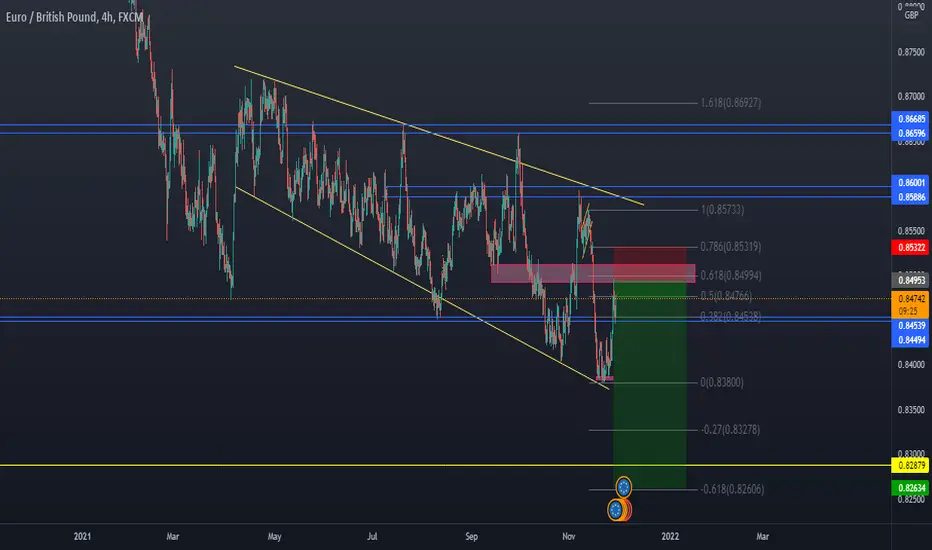This screenshot has height=550, width=932.
Task: Select the -0.27(0.83278) Fibonacci extension label
Action: coord(731,429)
